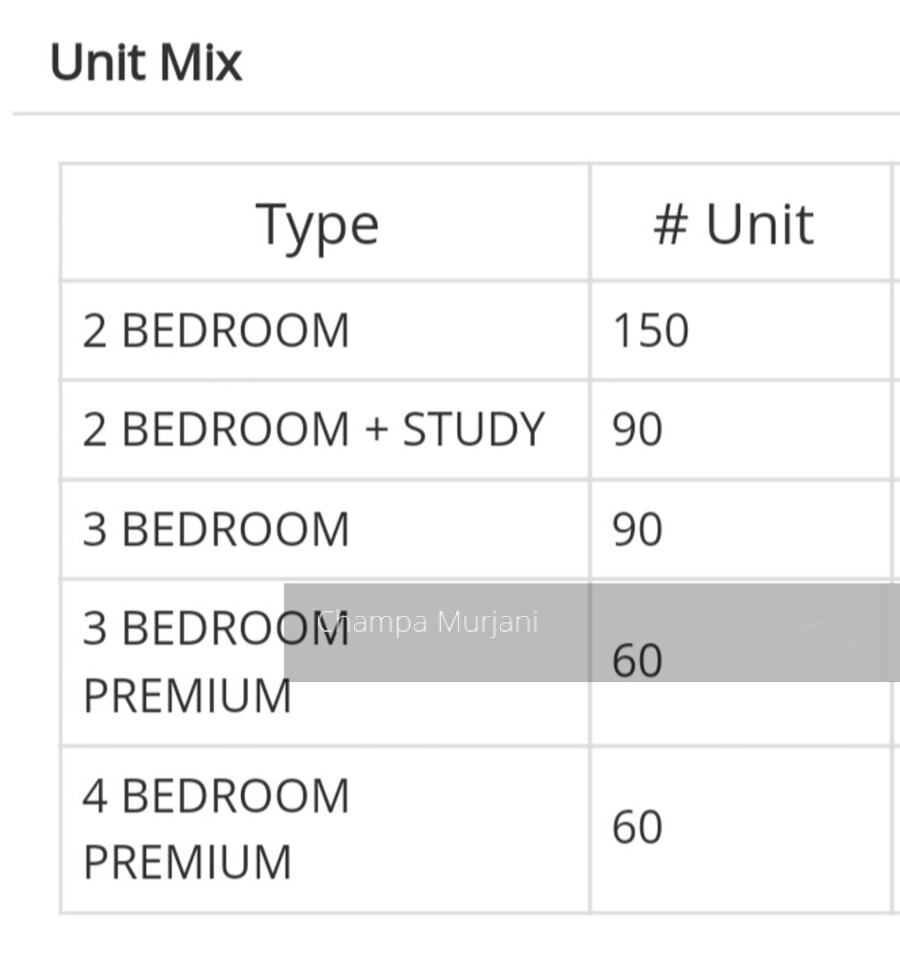Click 60 in the 4 BEDROOM PREMIUM row

click(x=637, y=828)
